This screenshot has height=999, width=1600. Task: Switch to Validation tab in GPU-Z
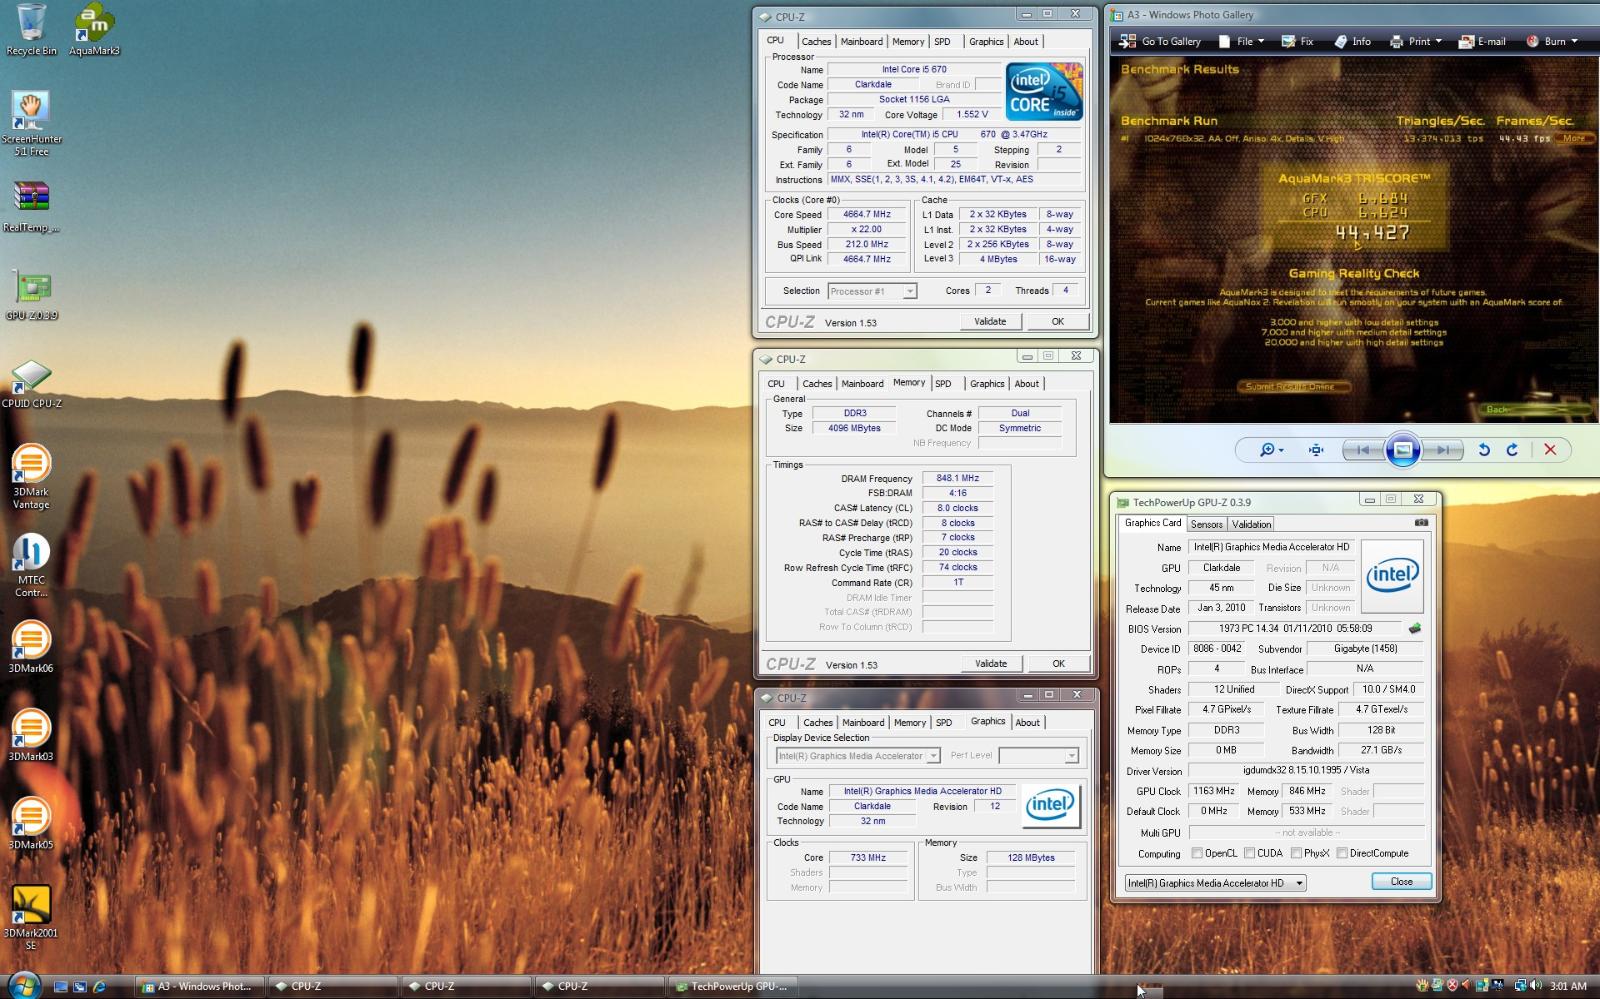click(x=1251, y=524)
